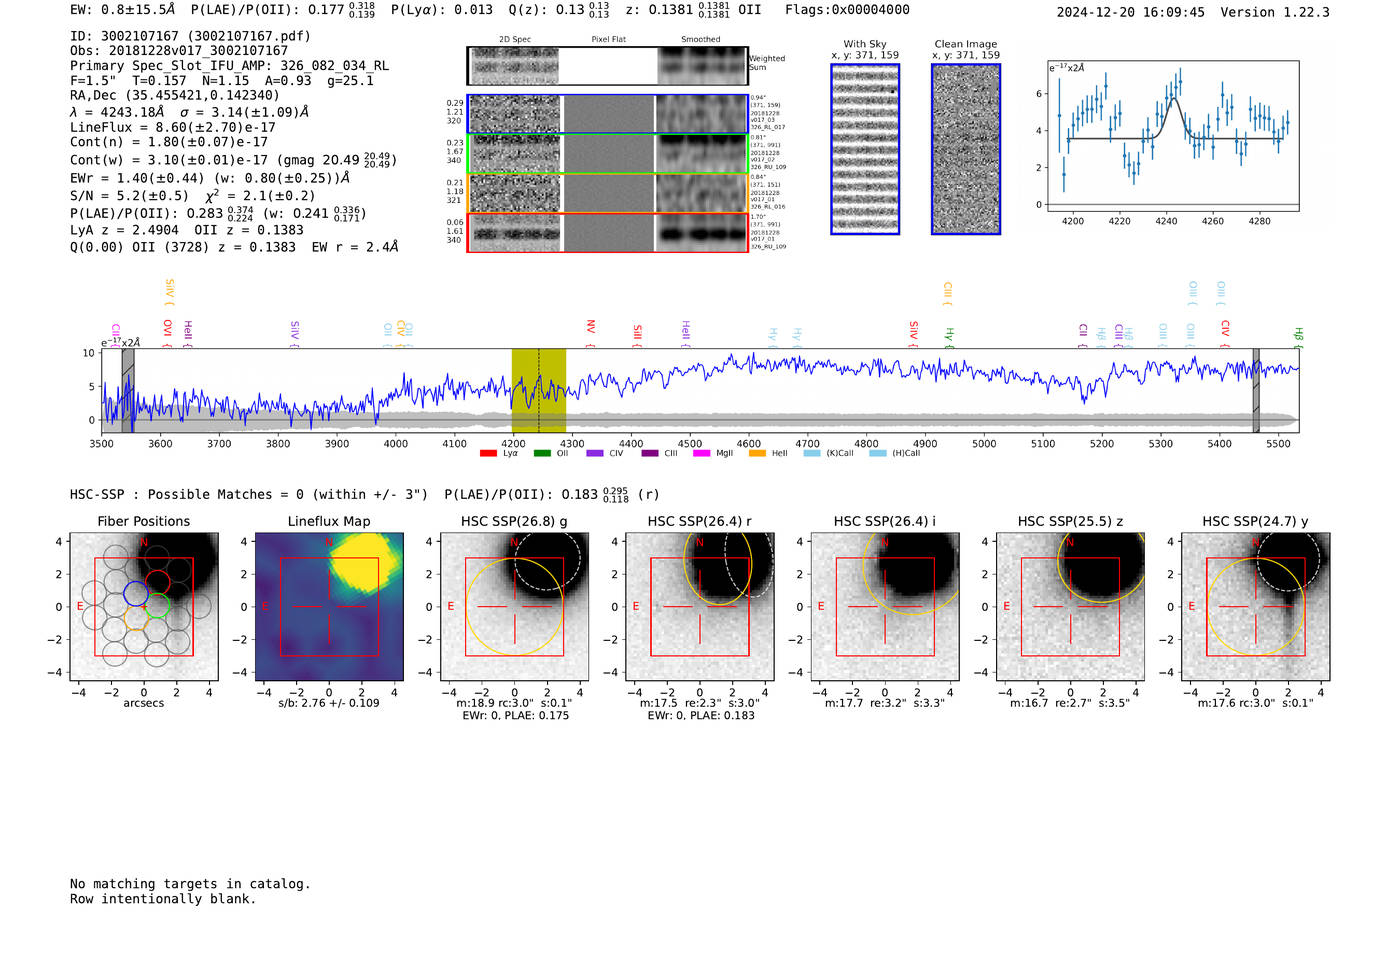This screenshot has width=1400, height=953.
Task: Click 's/b: 2.76 +/- 0.109' caption
Action: click(329, 703)
